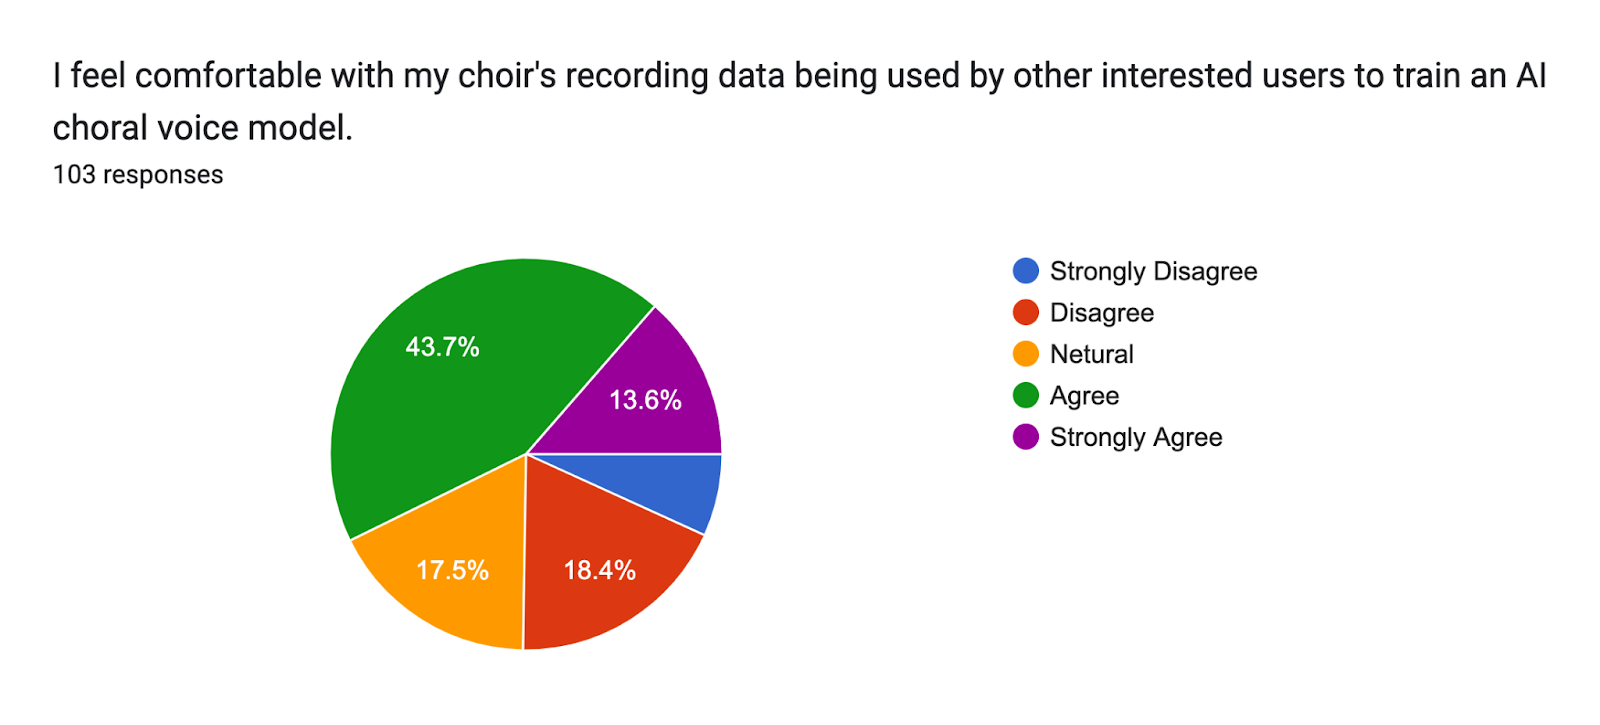Click the red Disagree legend dot

click(x=1026, y=313)
